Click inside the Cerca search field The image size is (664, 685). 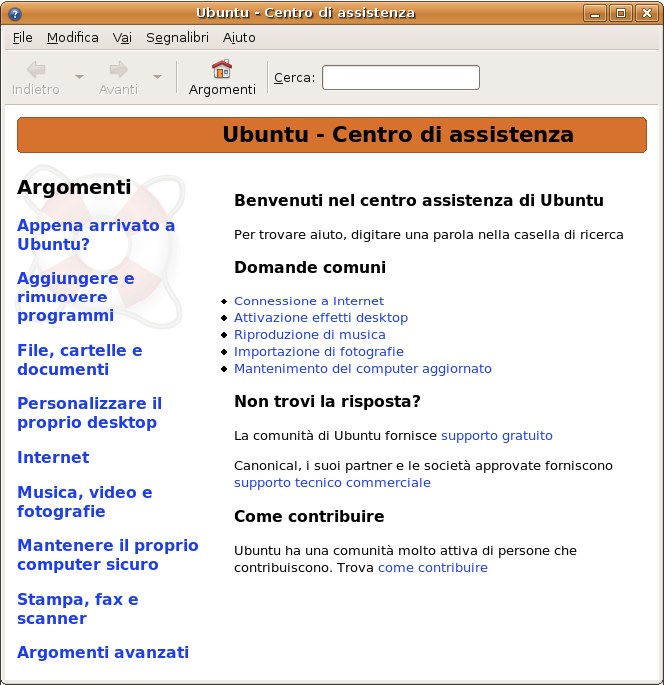pyautogui.click(x=400, y=77)
